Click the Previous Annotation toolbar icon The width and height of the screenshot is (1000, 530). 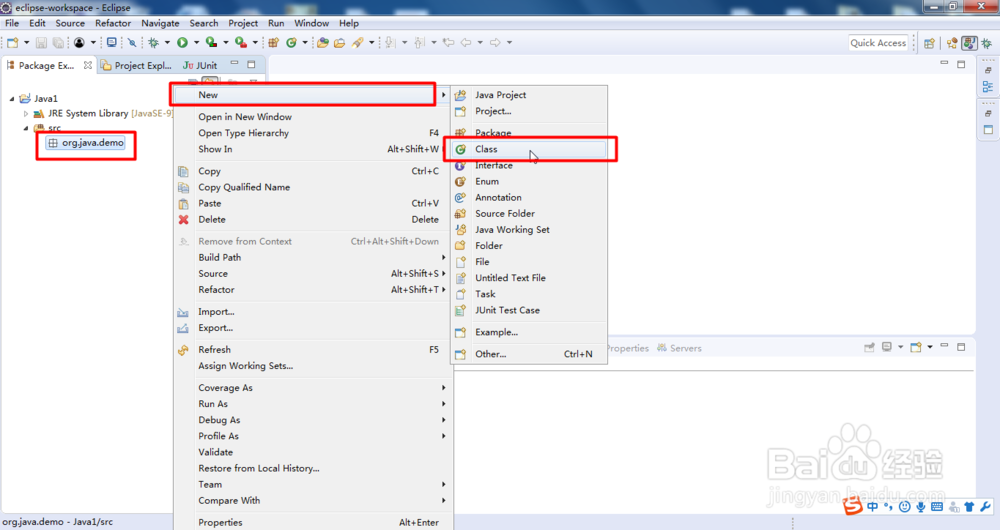point(419,43)
